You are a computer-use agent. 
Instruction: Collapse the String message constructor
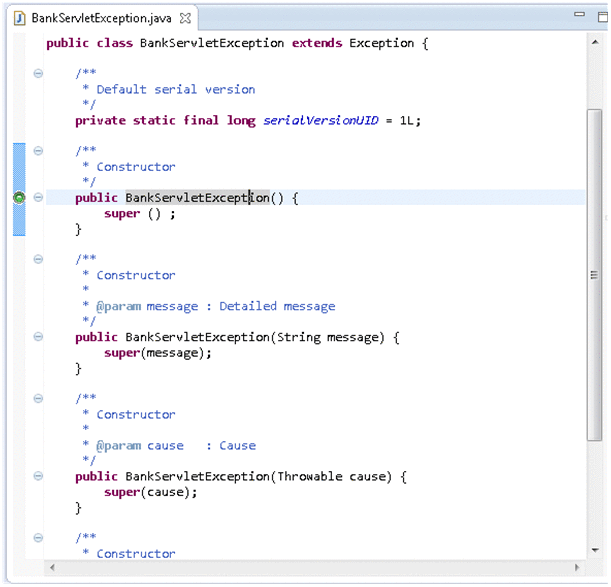[38, 336]
